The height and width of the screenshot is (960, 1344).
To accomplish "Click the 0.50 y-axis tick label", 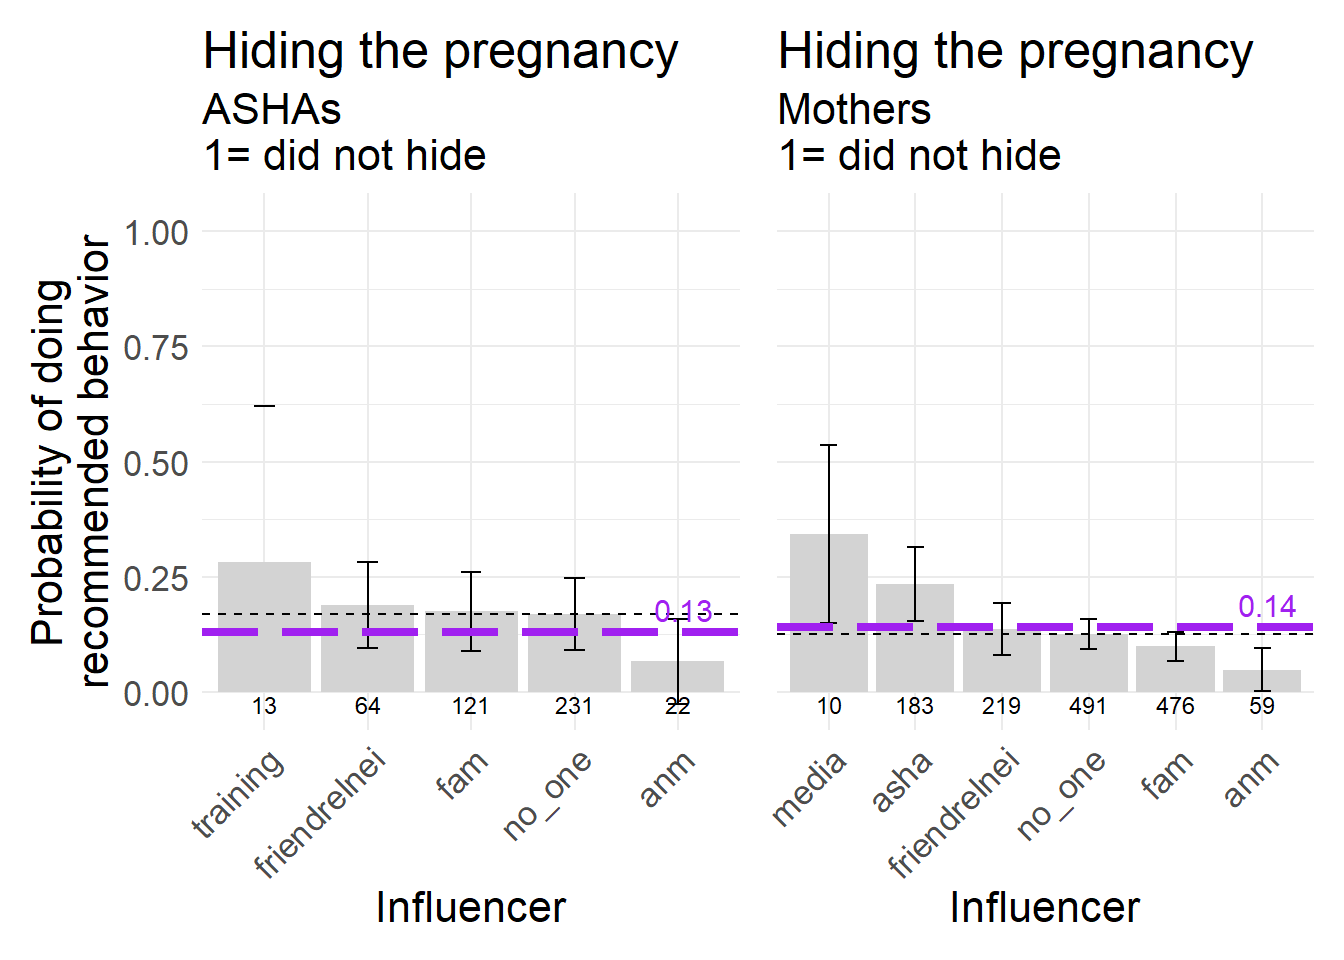I will tap(156, 463).
